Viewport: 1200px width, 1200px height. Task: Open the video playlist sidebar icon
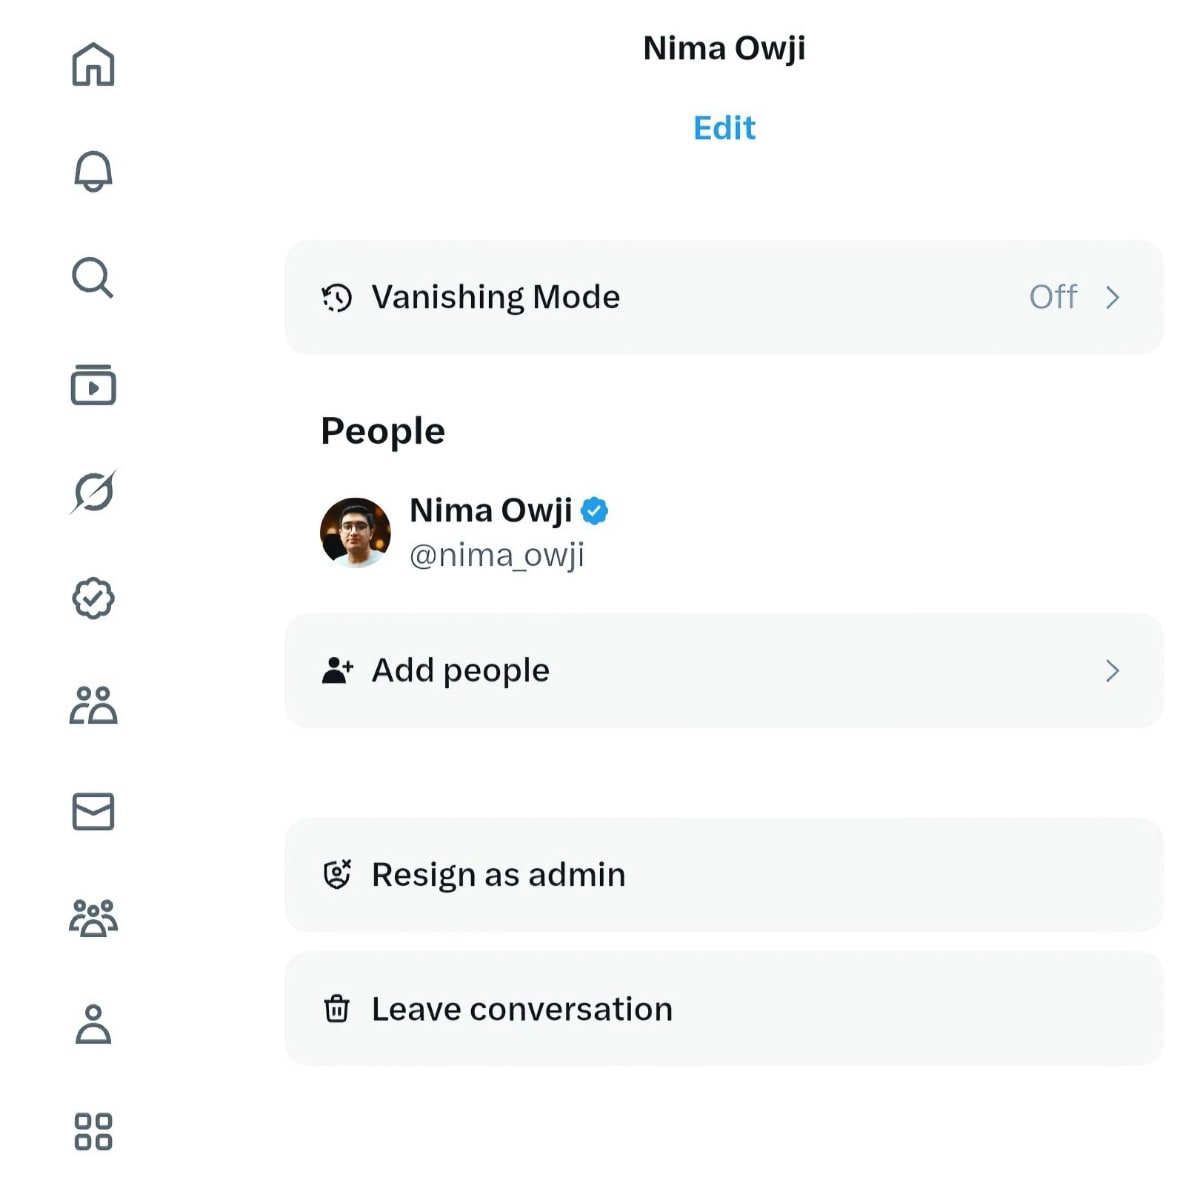(x=93, y=385)
